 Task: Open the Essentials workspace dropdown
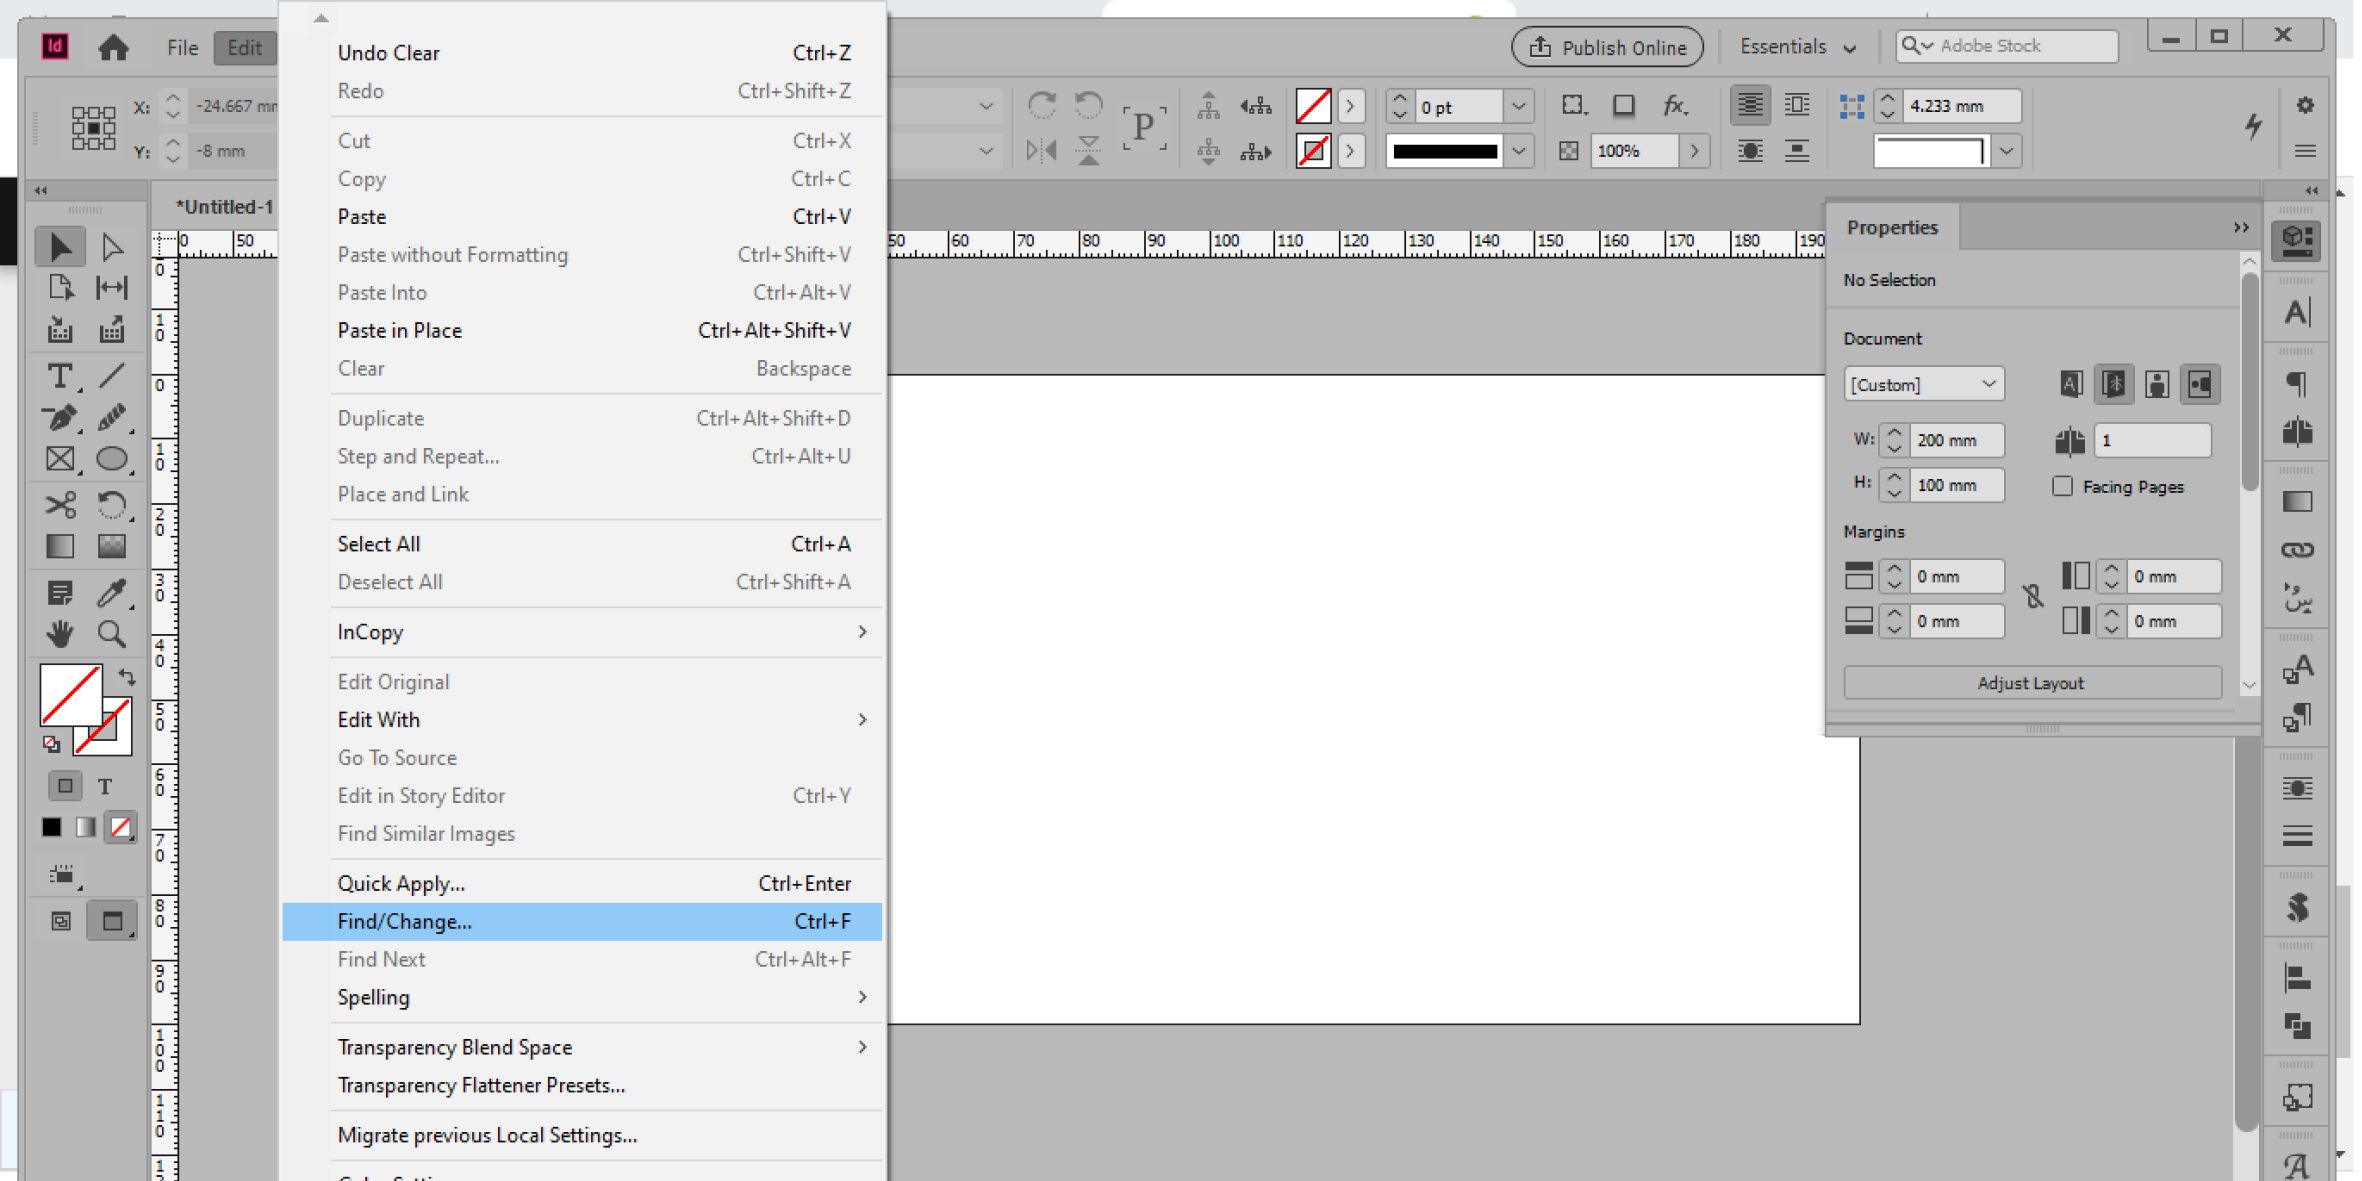(1798, 47)
